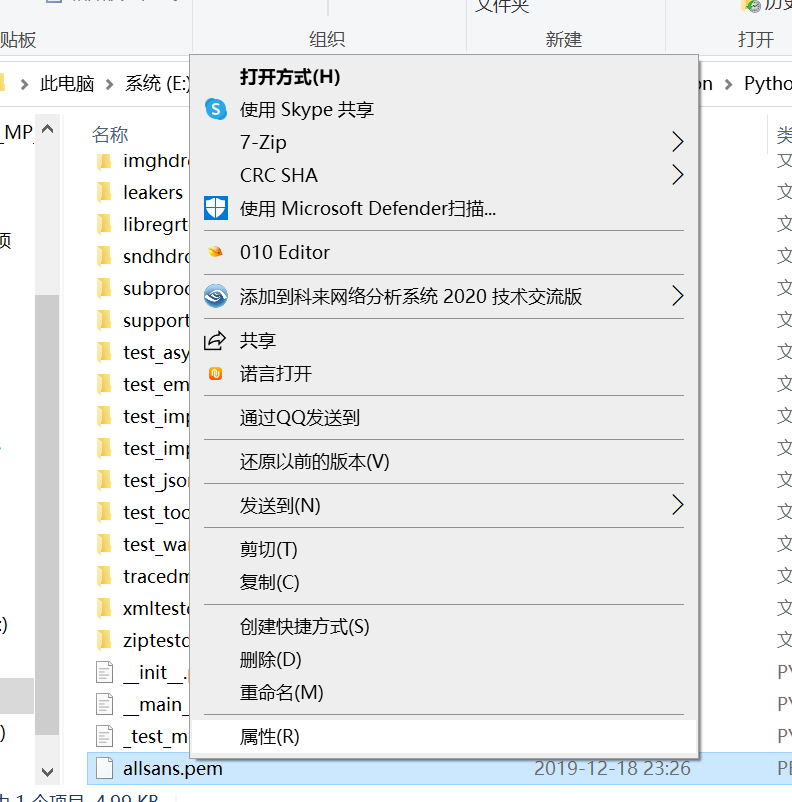This screenshot has height=802, width=792.
Task: Click the _test_m file icon
Action: click(x=104, y=737)
